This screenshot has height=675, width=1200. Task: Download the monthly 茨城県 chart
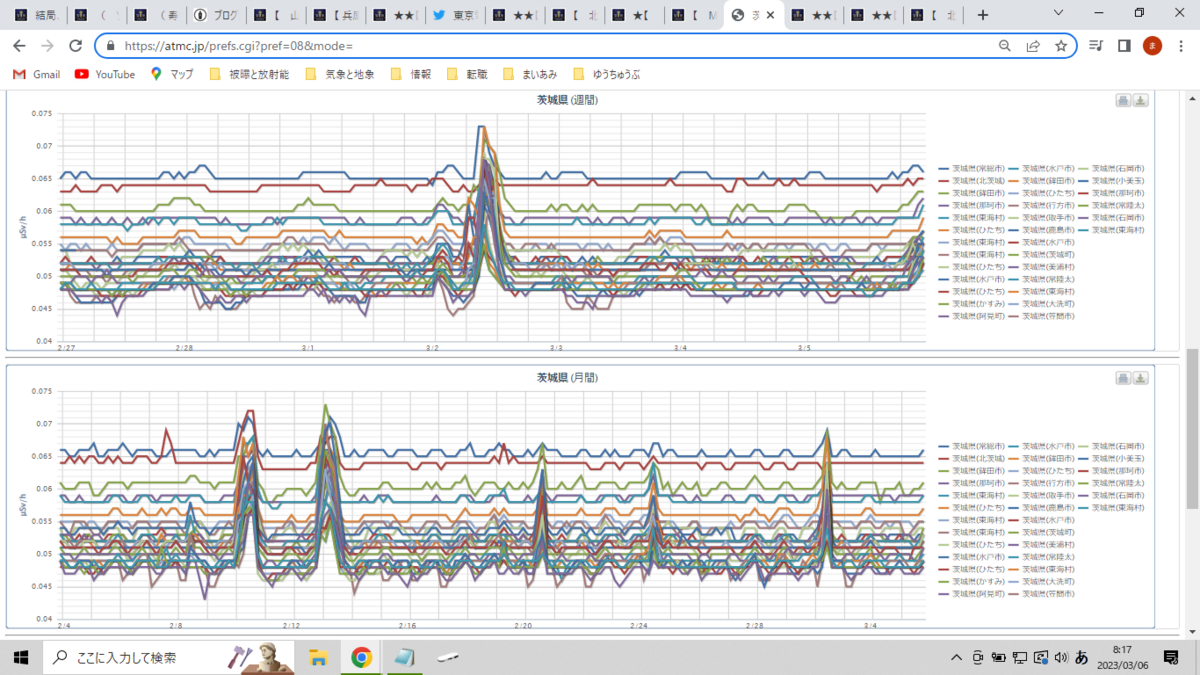[x=1140, y=378]
